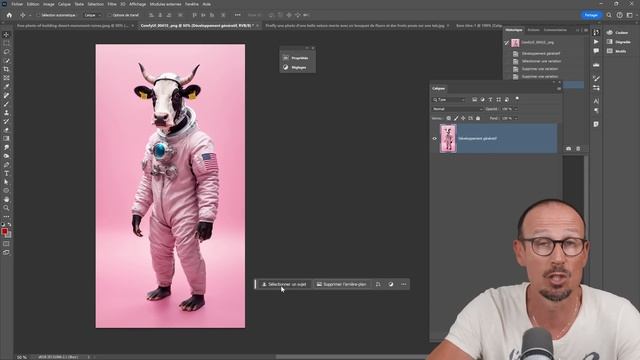Select the Eyedropper tool

[x=6, y=87]
